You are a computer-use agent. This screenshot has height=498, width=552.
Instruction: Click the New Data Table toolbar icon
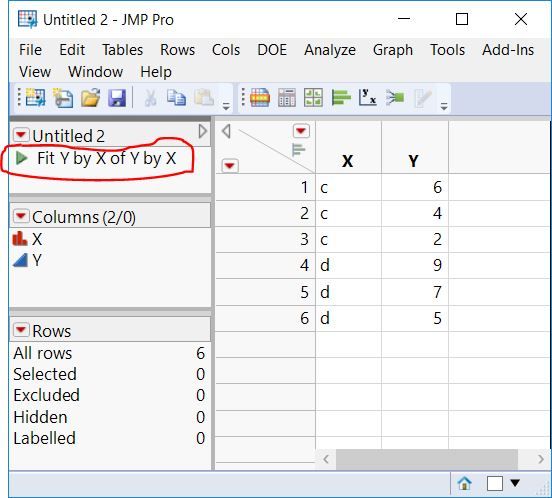click(35, 97)
